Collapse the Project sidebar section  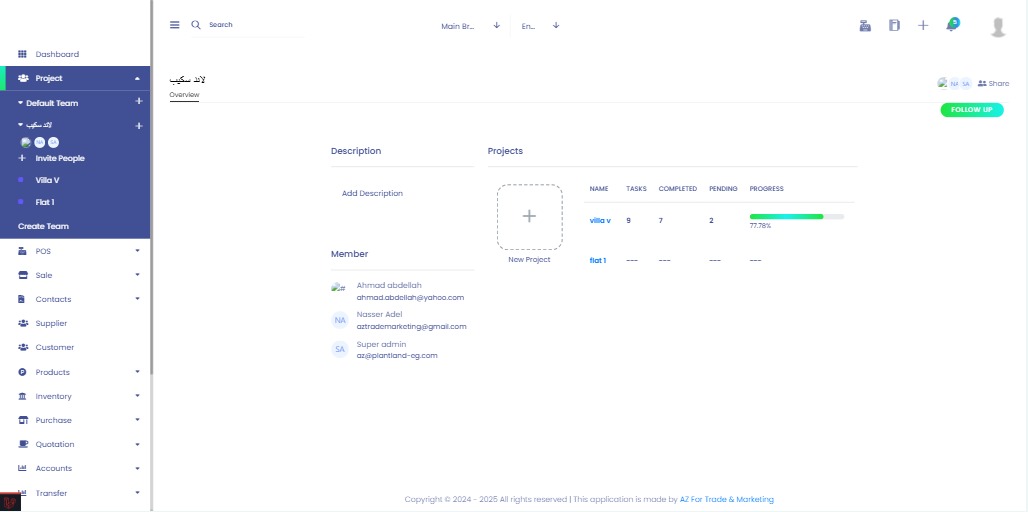[x=136, y=78]
